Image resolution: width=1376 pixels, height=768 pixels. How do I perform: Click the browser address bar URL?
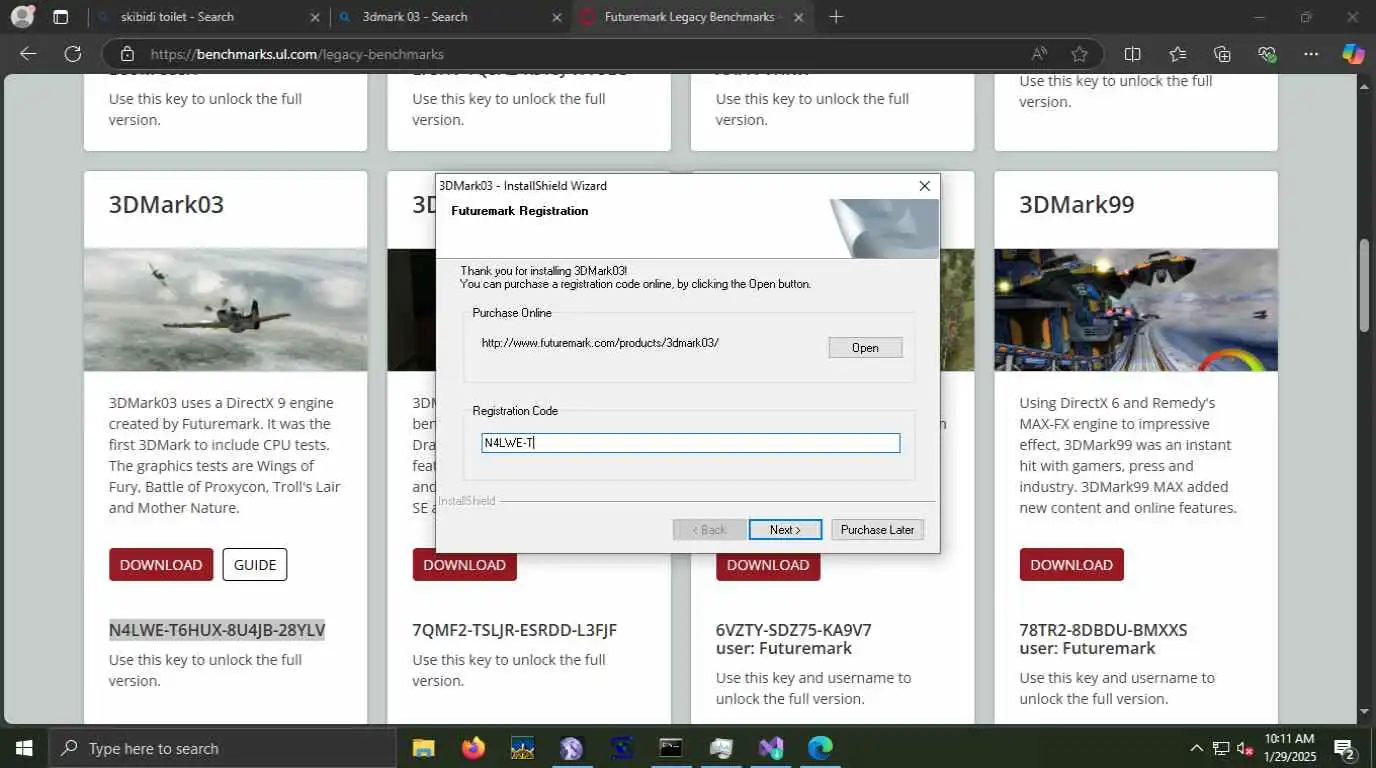click(x=297, y=54)
